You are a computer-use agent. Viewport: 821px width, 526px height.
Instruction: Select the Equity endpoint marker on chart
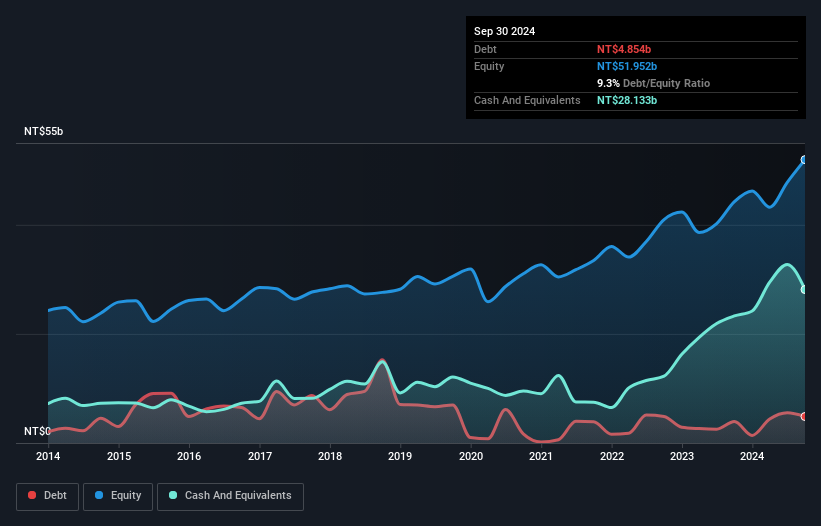(x=804, y=160)
